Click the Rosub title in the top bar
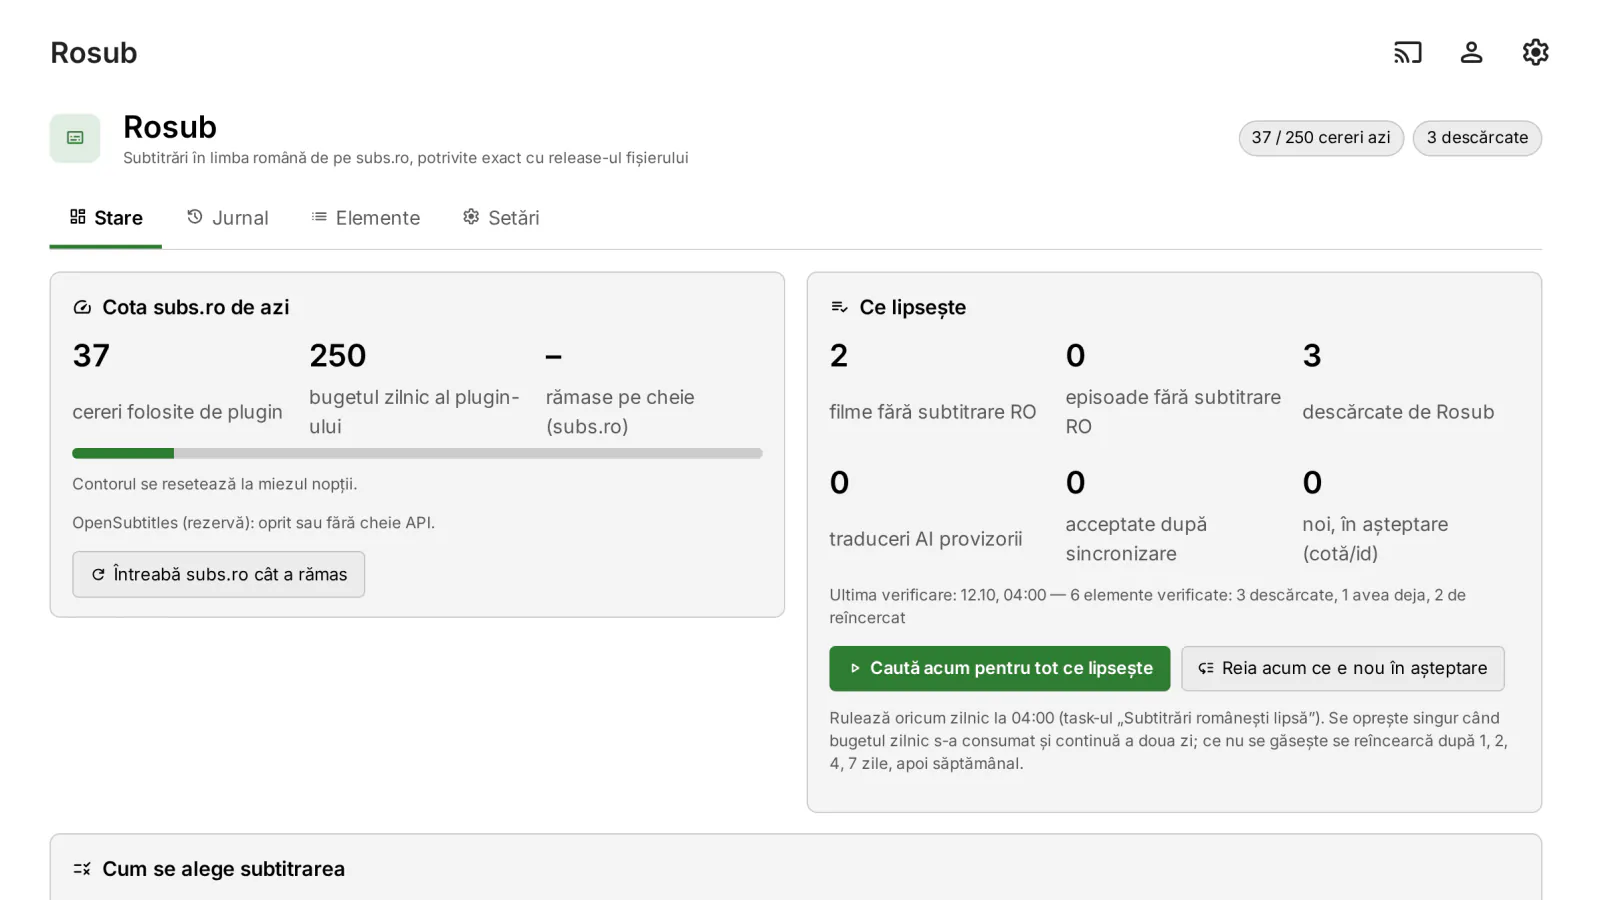This screenshot has width=1600, height=900. point(94,53)
